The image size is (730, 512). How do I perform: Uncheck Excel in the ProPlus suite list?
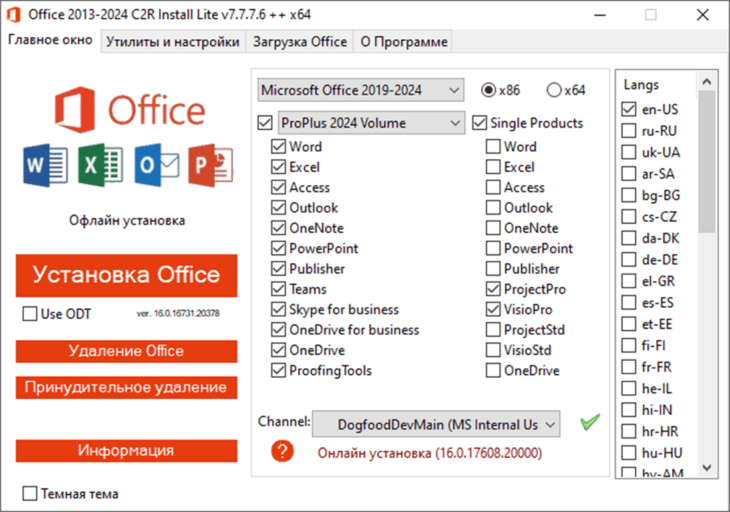pyautogui.click(x=278, y=167)
